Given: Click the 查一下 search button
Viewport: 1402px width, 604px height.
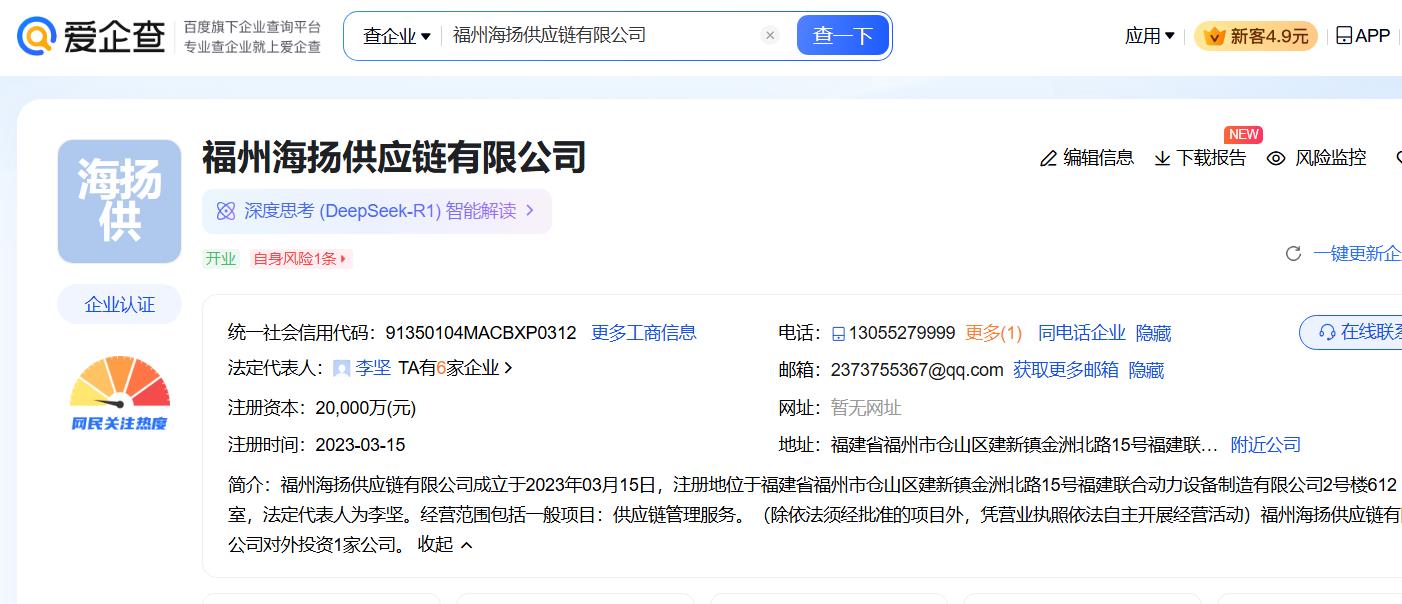Looking at the screenshot, I should coord(842,36).
